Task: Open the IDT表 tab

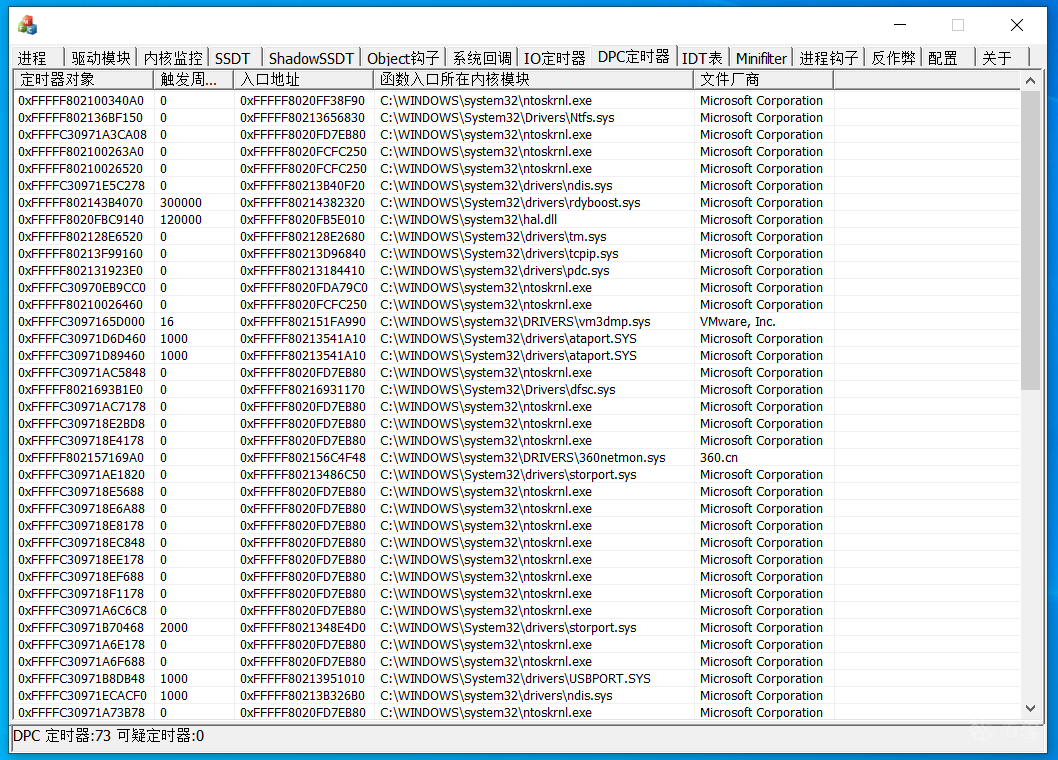Action: pos(702,58)
